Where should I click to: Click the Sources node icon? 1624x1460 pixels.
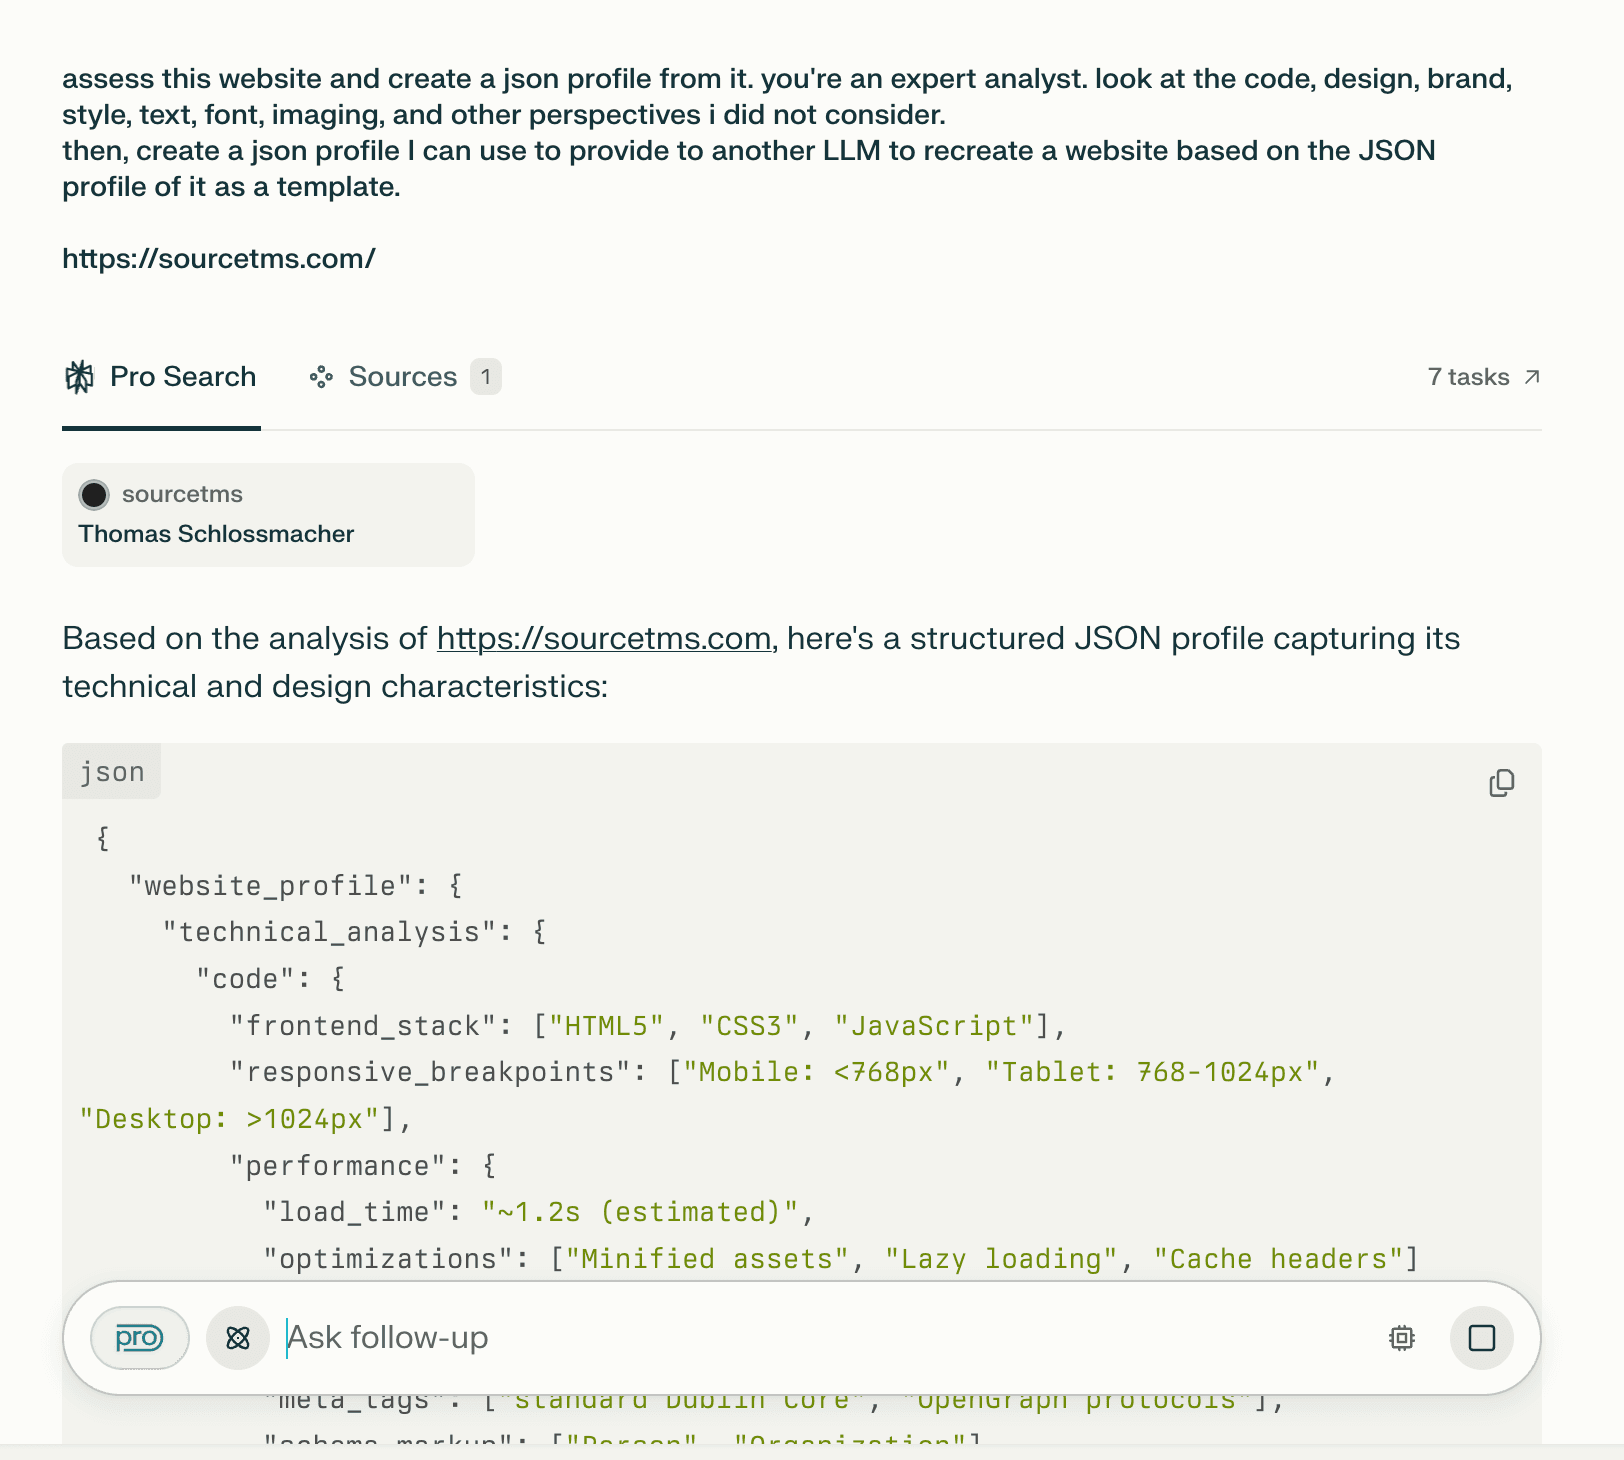pyautogui.click(x=321, y=377)
